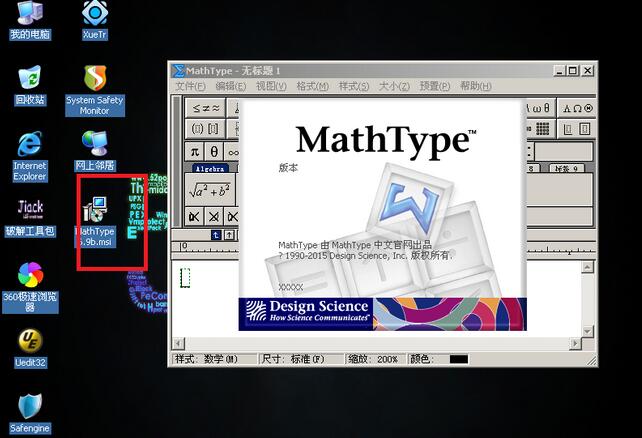Open the 文件(F) menu in MathType

pos(190,86)
